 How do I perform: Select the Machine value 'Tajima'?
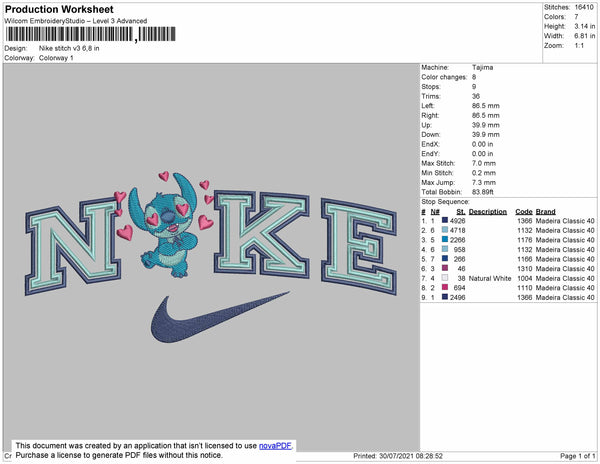pyautogui.click(x=483, y=67)
